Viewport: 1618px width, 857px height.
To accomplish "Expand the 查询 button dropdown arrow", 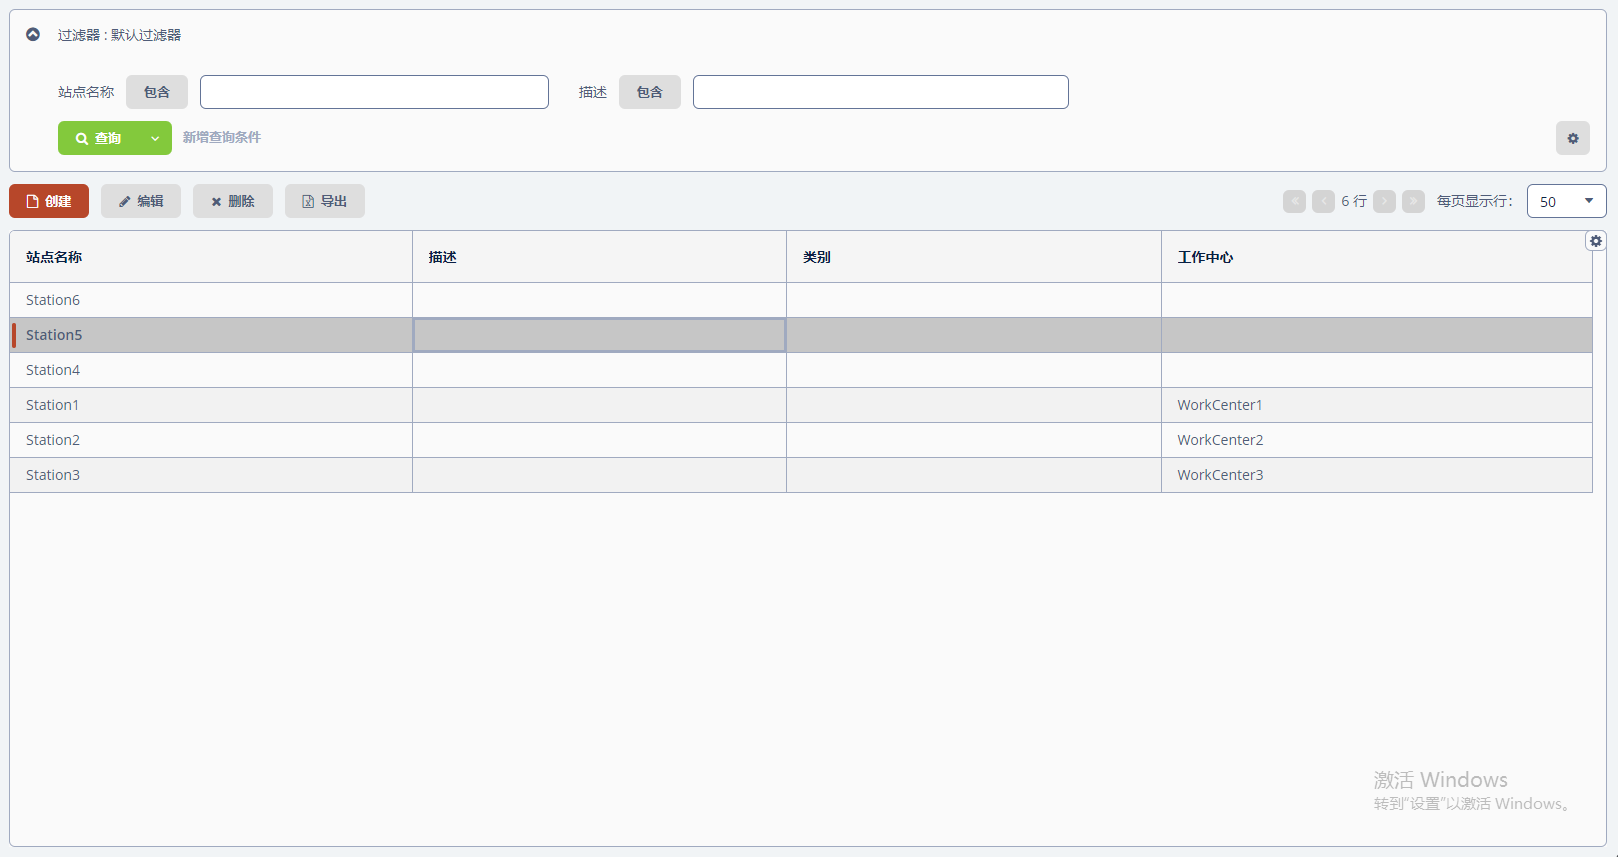I will click(155, 138).
